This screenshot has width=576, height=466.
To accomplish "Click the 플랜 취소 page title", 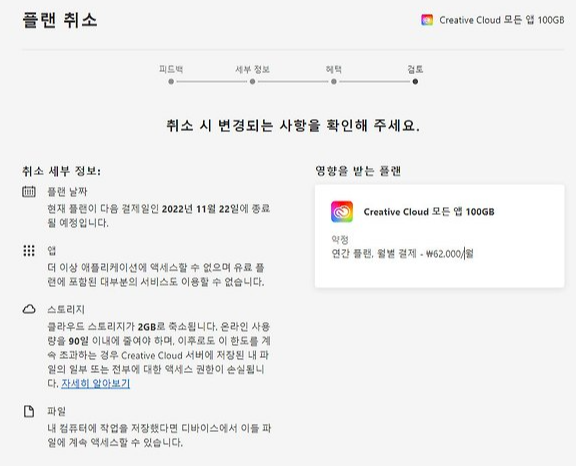I will coord(60,20).
